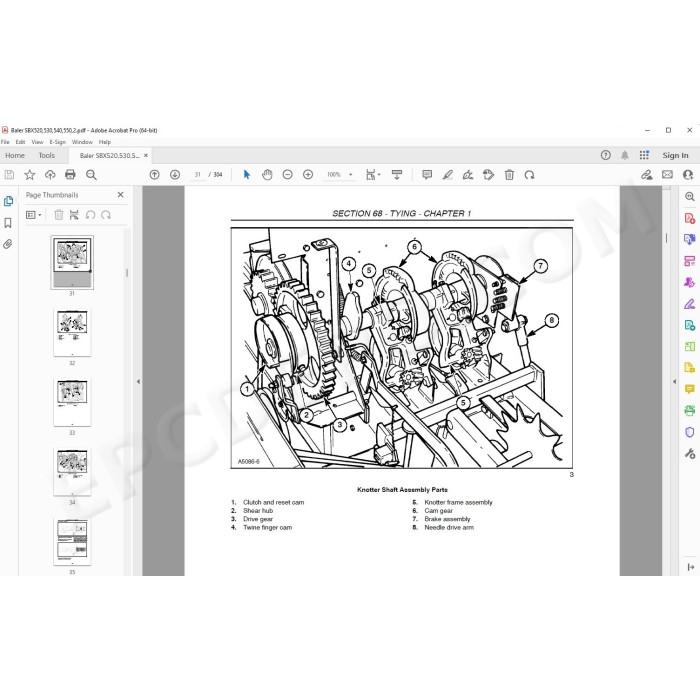The height and width of the screenshot is (700, 700).
Task: Open thumbnail options dropdown menu
Action: pyautogui.click(x=34, y=215)
